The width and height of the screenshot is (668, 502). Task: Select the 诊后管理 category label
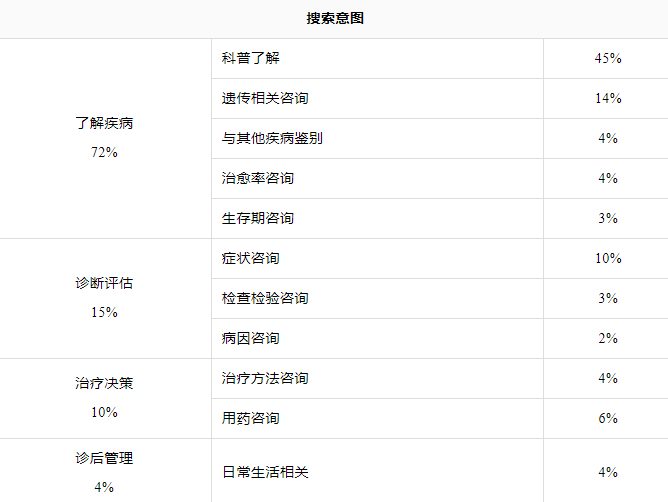[104, 458]
